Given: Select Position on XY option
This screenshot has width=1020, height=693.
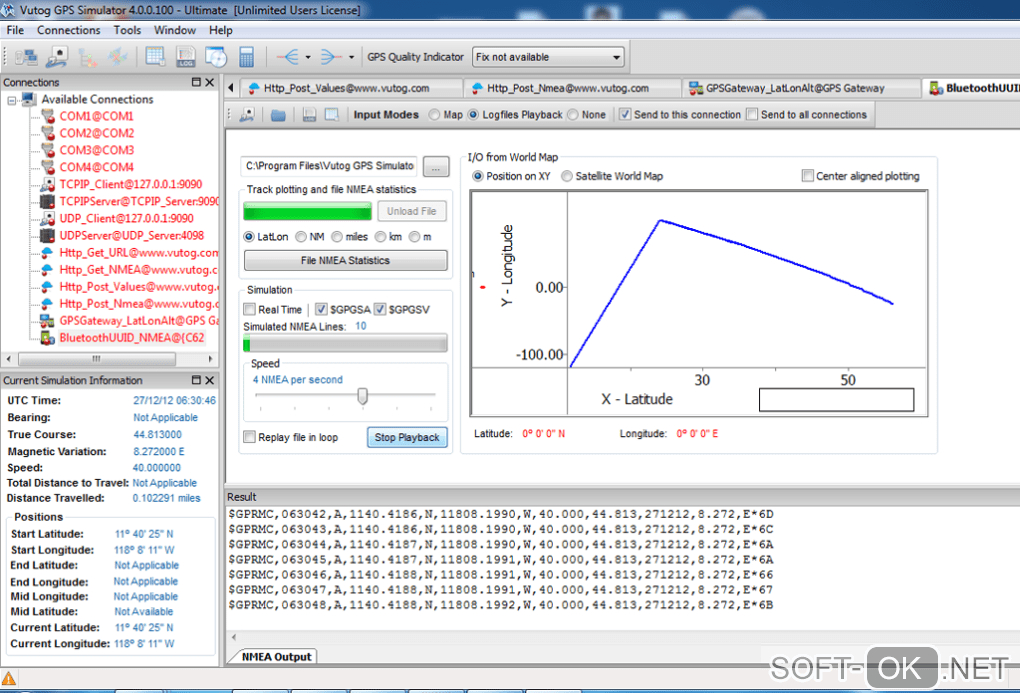Looking at the screenshot, I should coord(477,176).
